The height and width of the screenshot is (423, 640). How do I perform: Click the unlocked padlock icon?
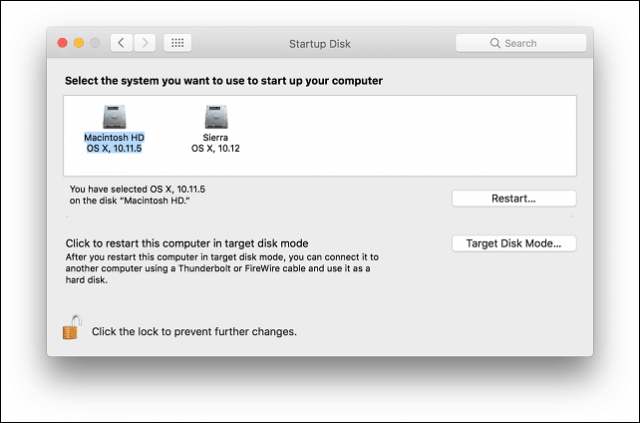(x=72, y=327)
